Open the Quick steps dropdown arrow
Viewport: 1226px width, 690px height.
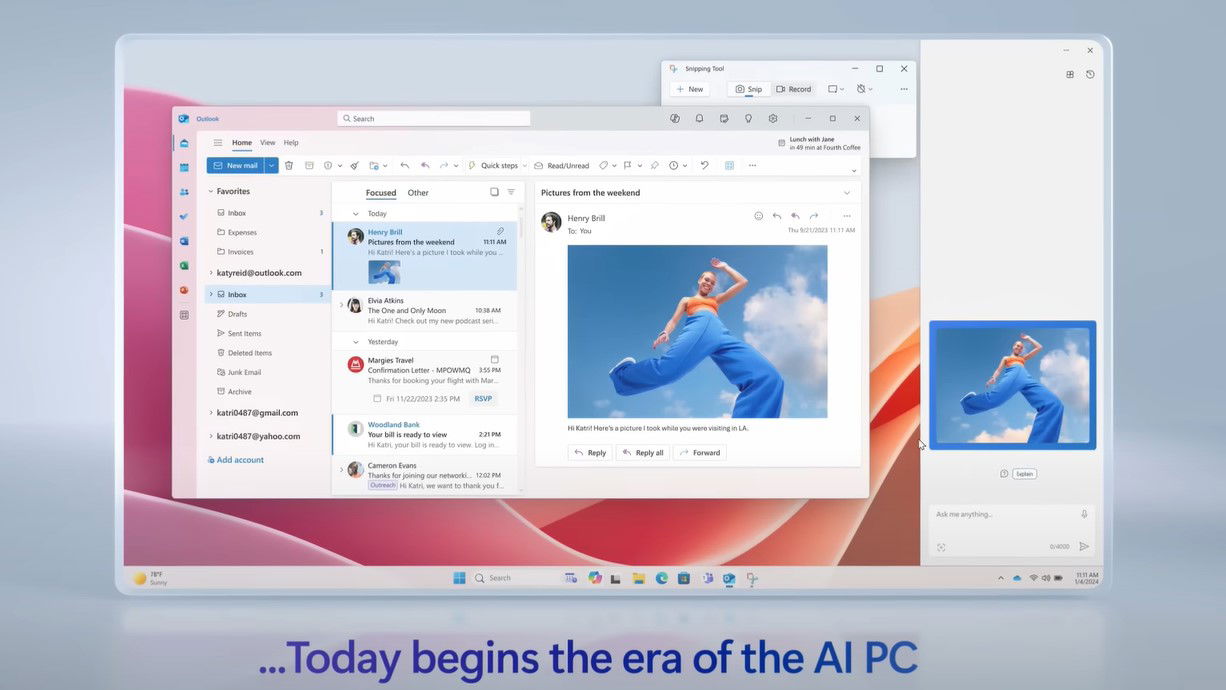526,166
